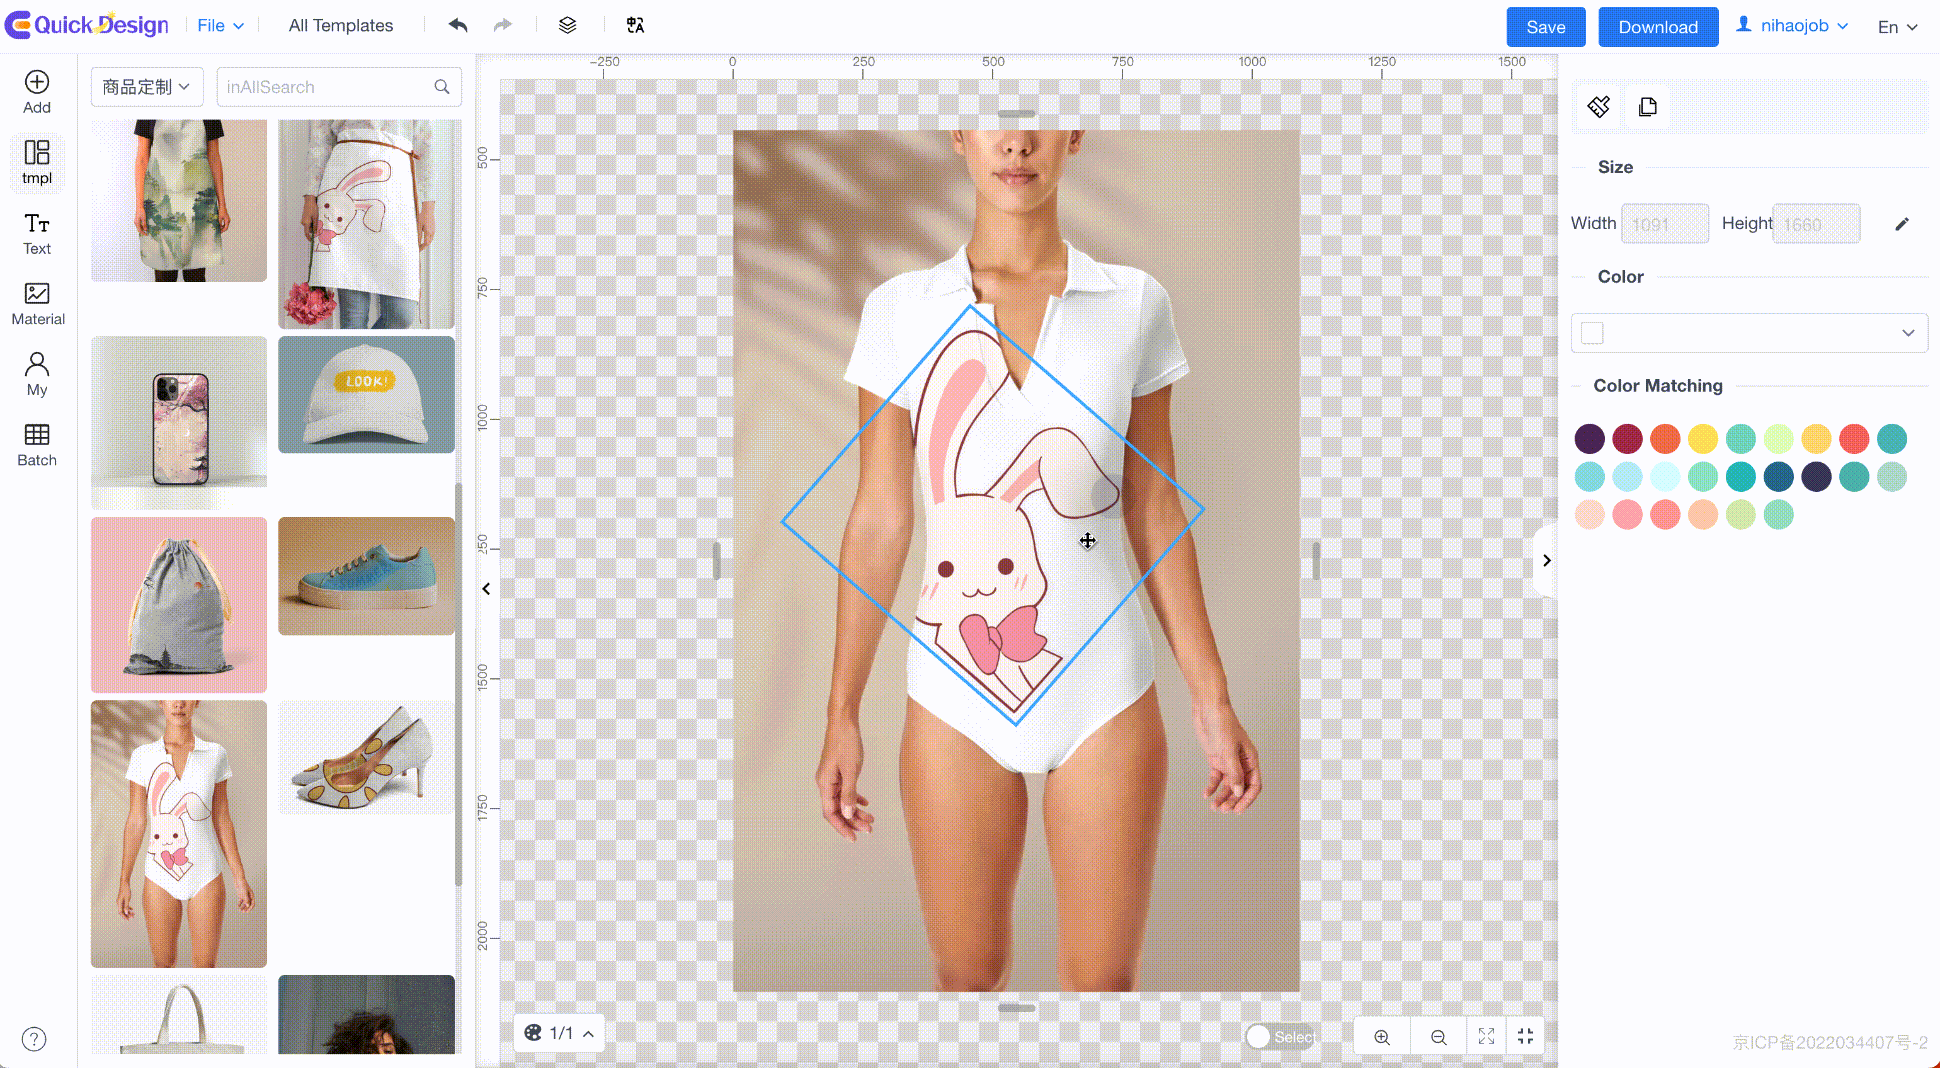Pick the light cyan color swatch

[x=1665, y=477]
